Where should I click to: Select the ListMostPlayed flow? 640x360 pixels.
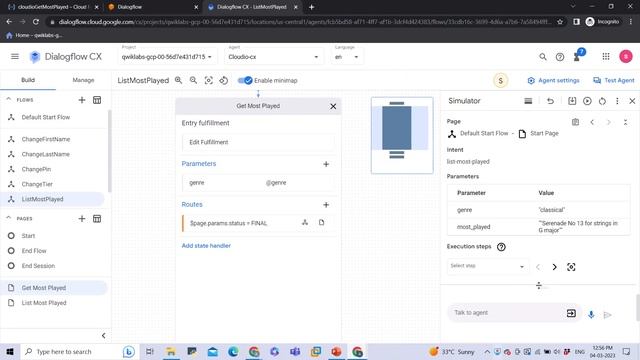[53, 199]
